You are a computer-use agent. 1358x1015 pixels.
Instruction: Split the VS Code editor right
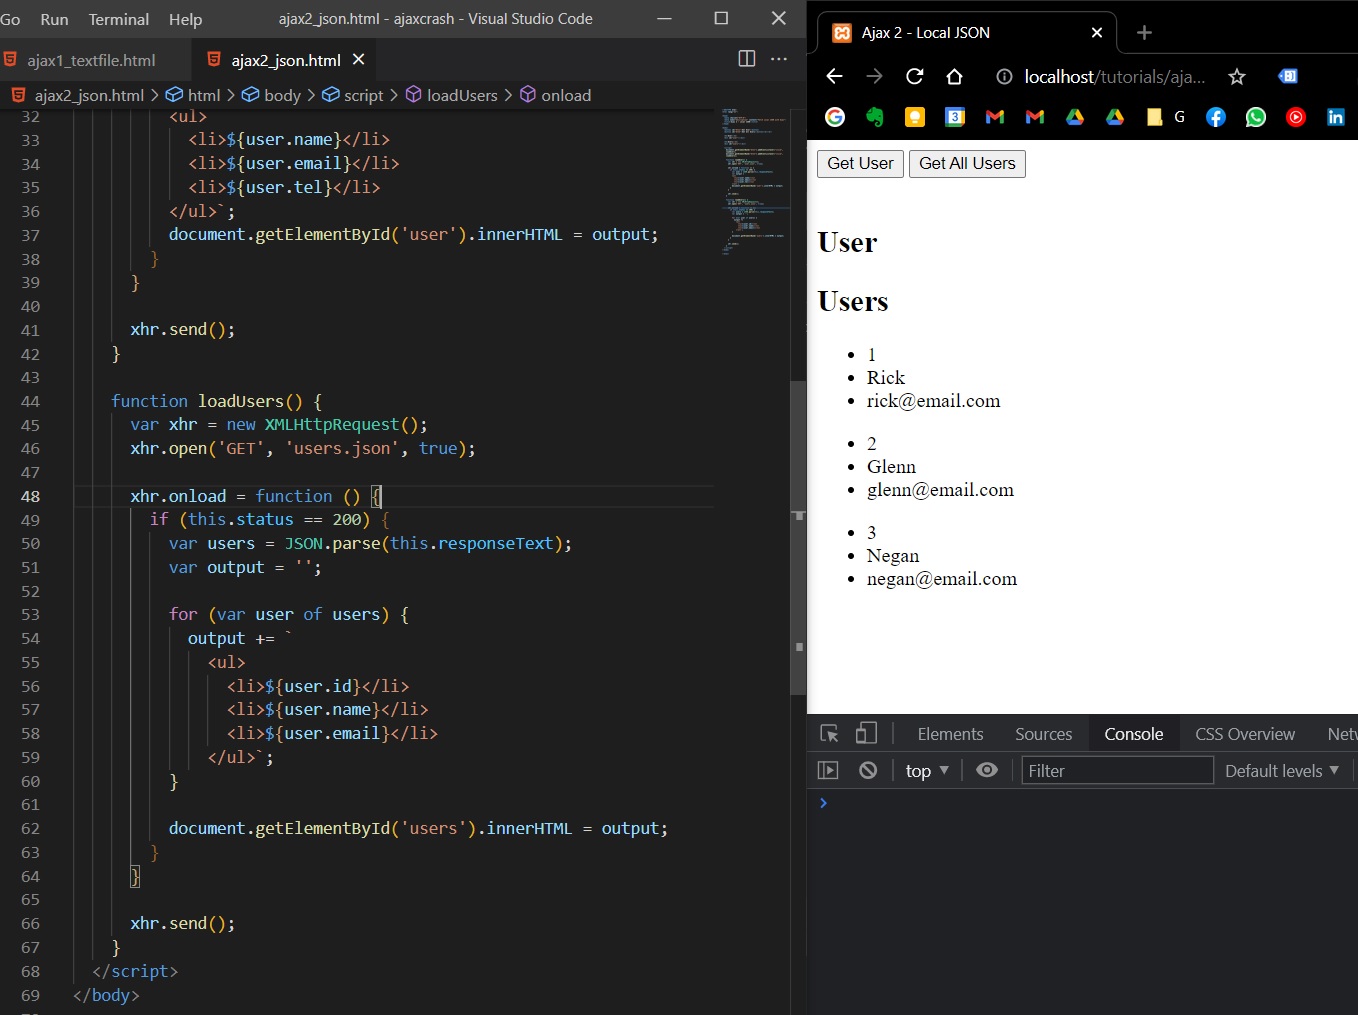coord(747,59)
